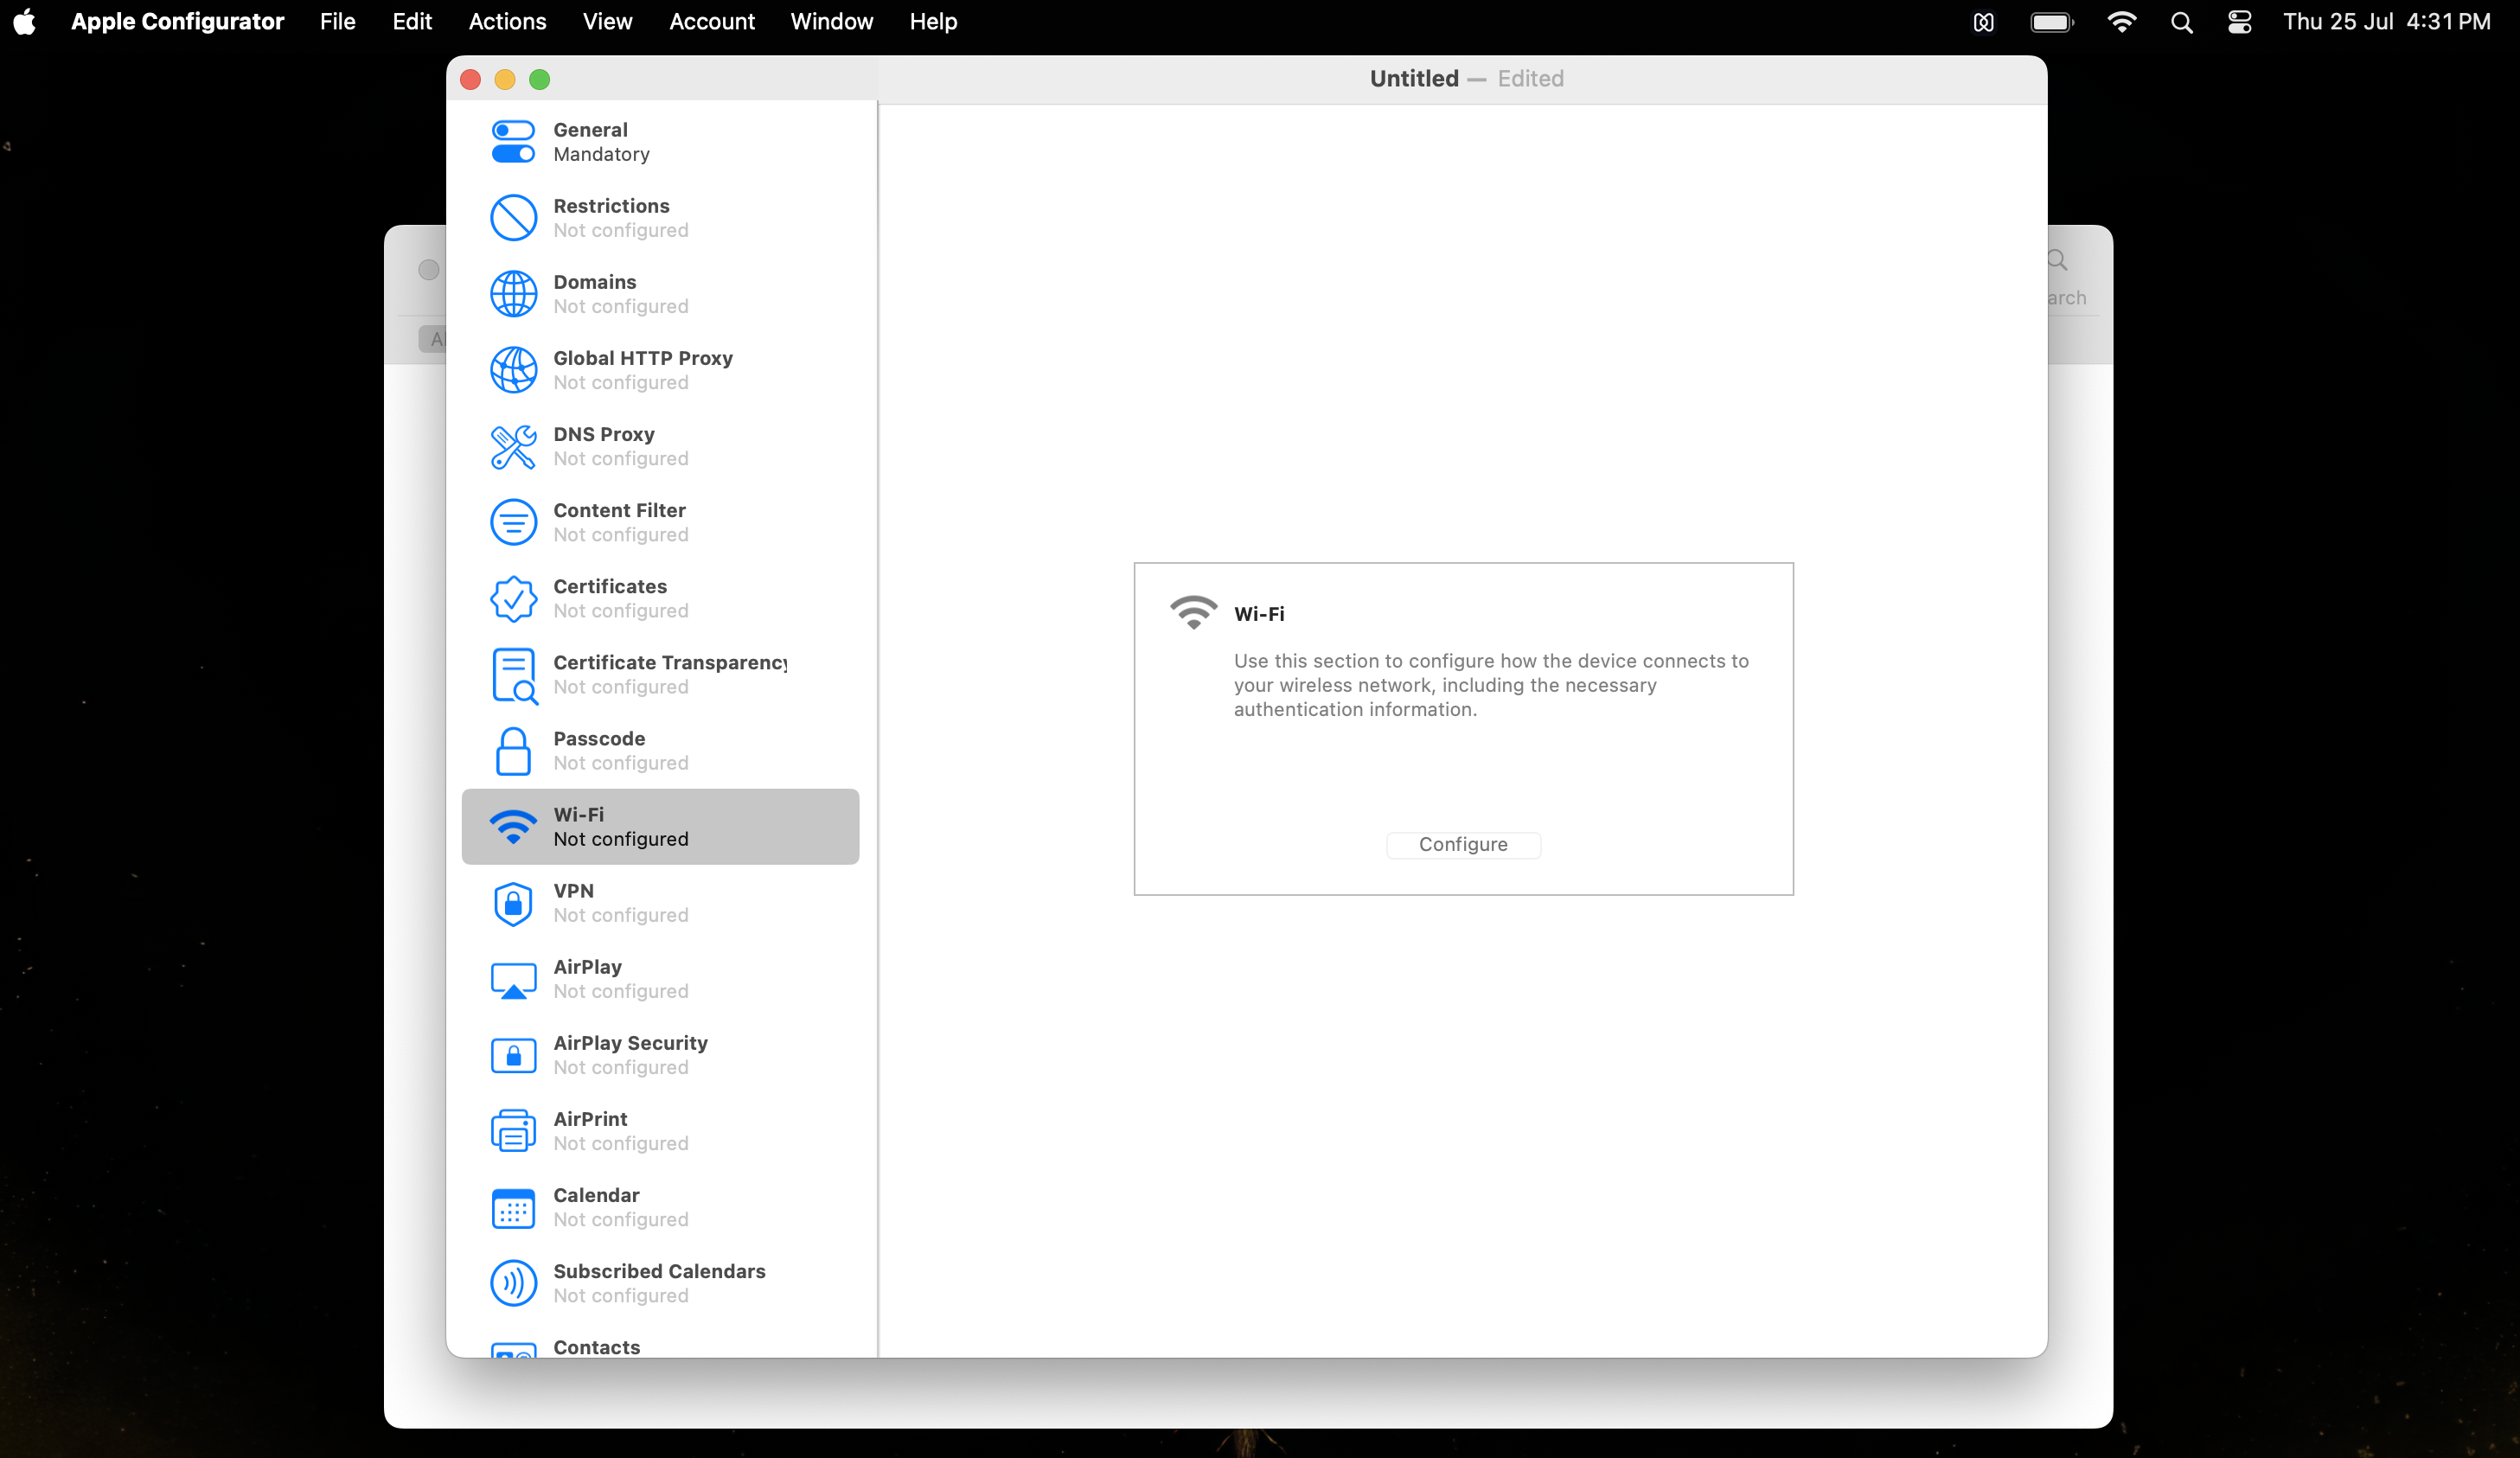Click the Wi-Fi sidebar icon
Viewport: 2520px width, 1458px height.
[513, 827]
